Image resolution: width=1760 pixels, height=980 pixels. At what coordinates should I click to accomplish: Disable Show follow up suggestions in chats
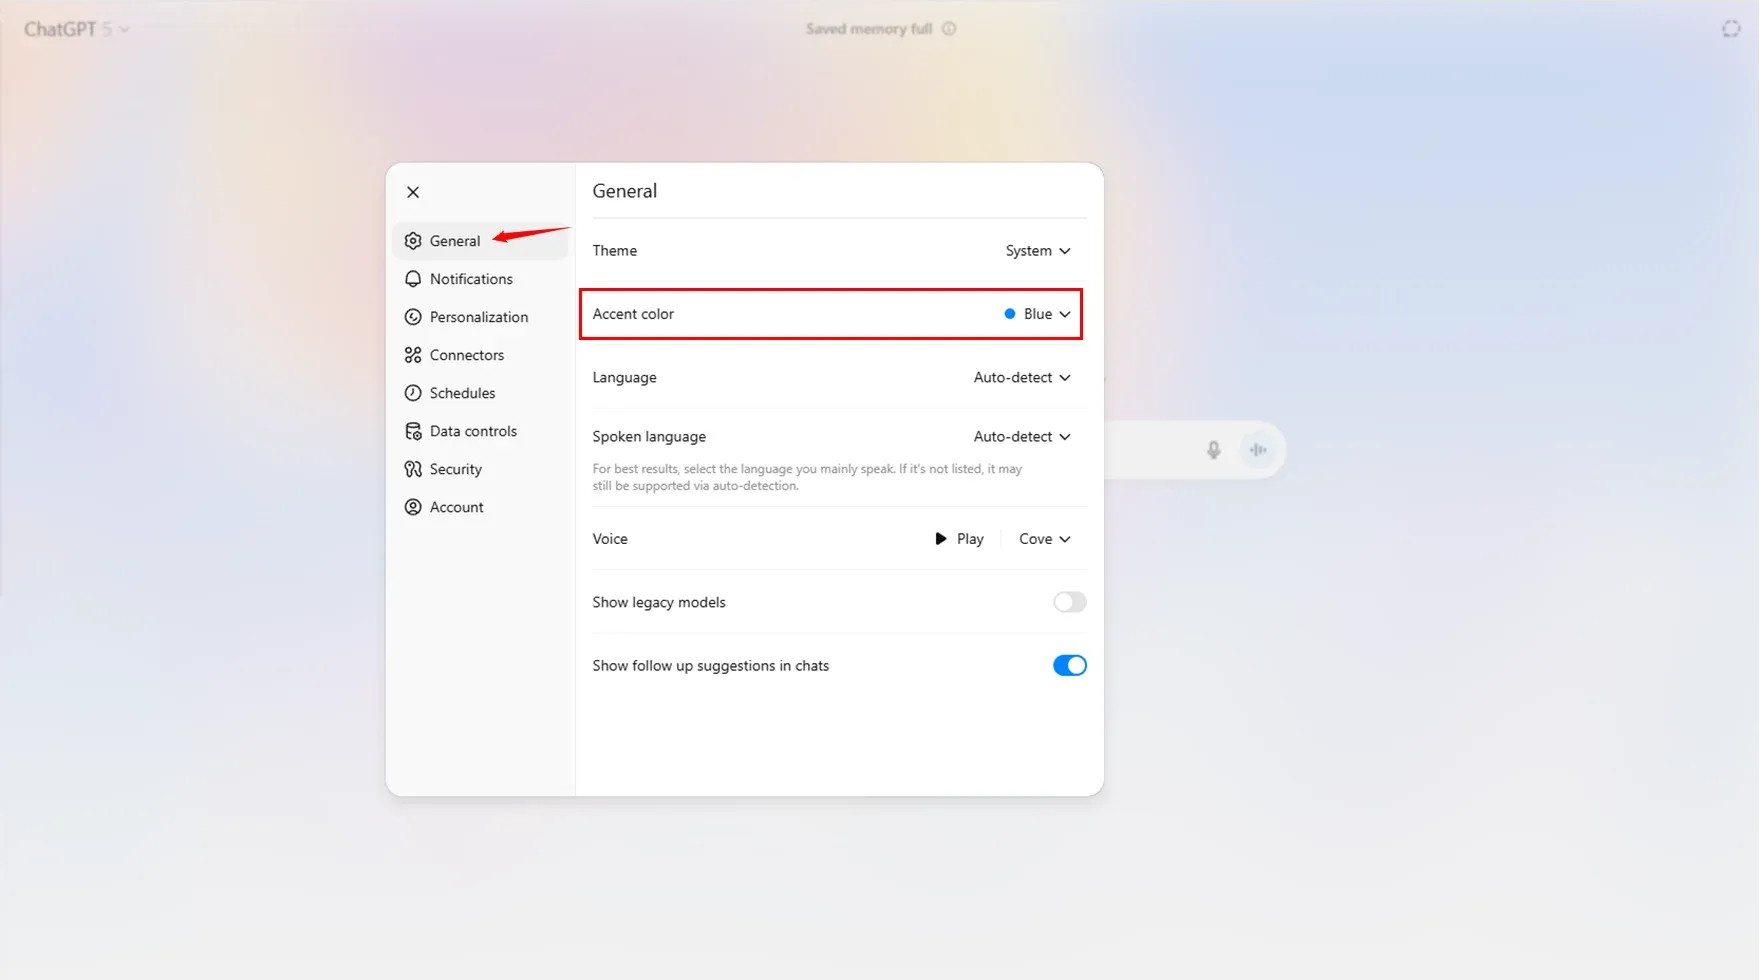(1069, 666)
